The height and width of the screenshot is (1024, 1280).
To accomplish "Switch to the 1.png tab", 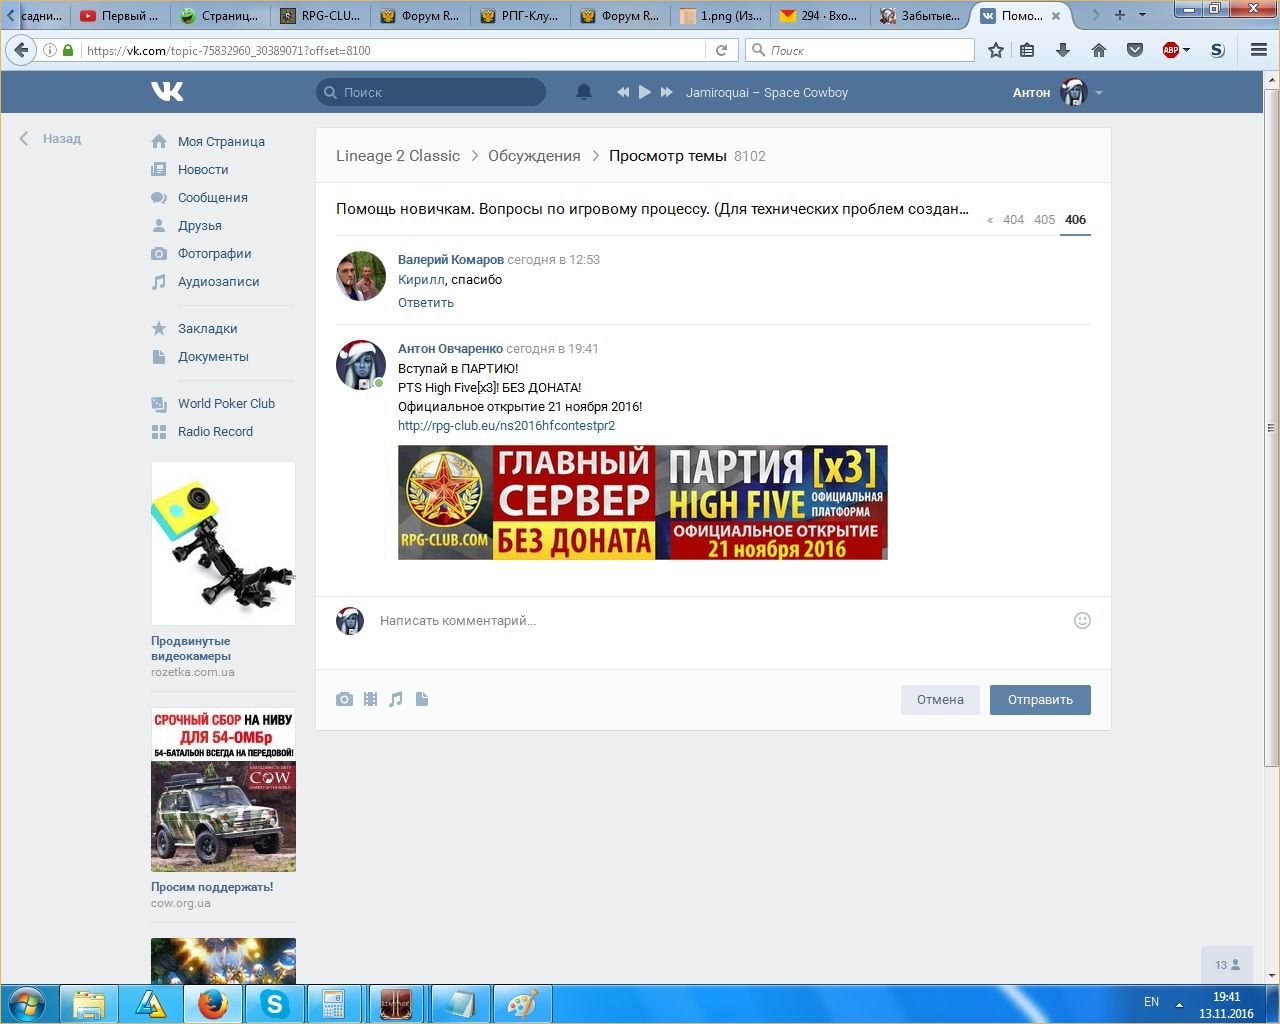I will (x=721, y=15).
